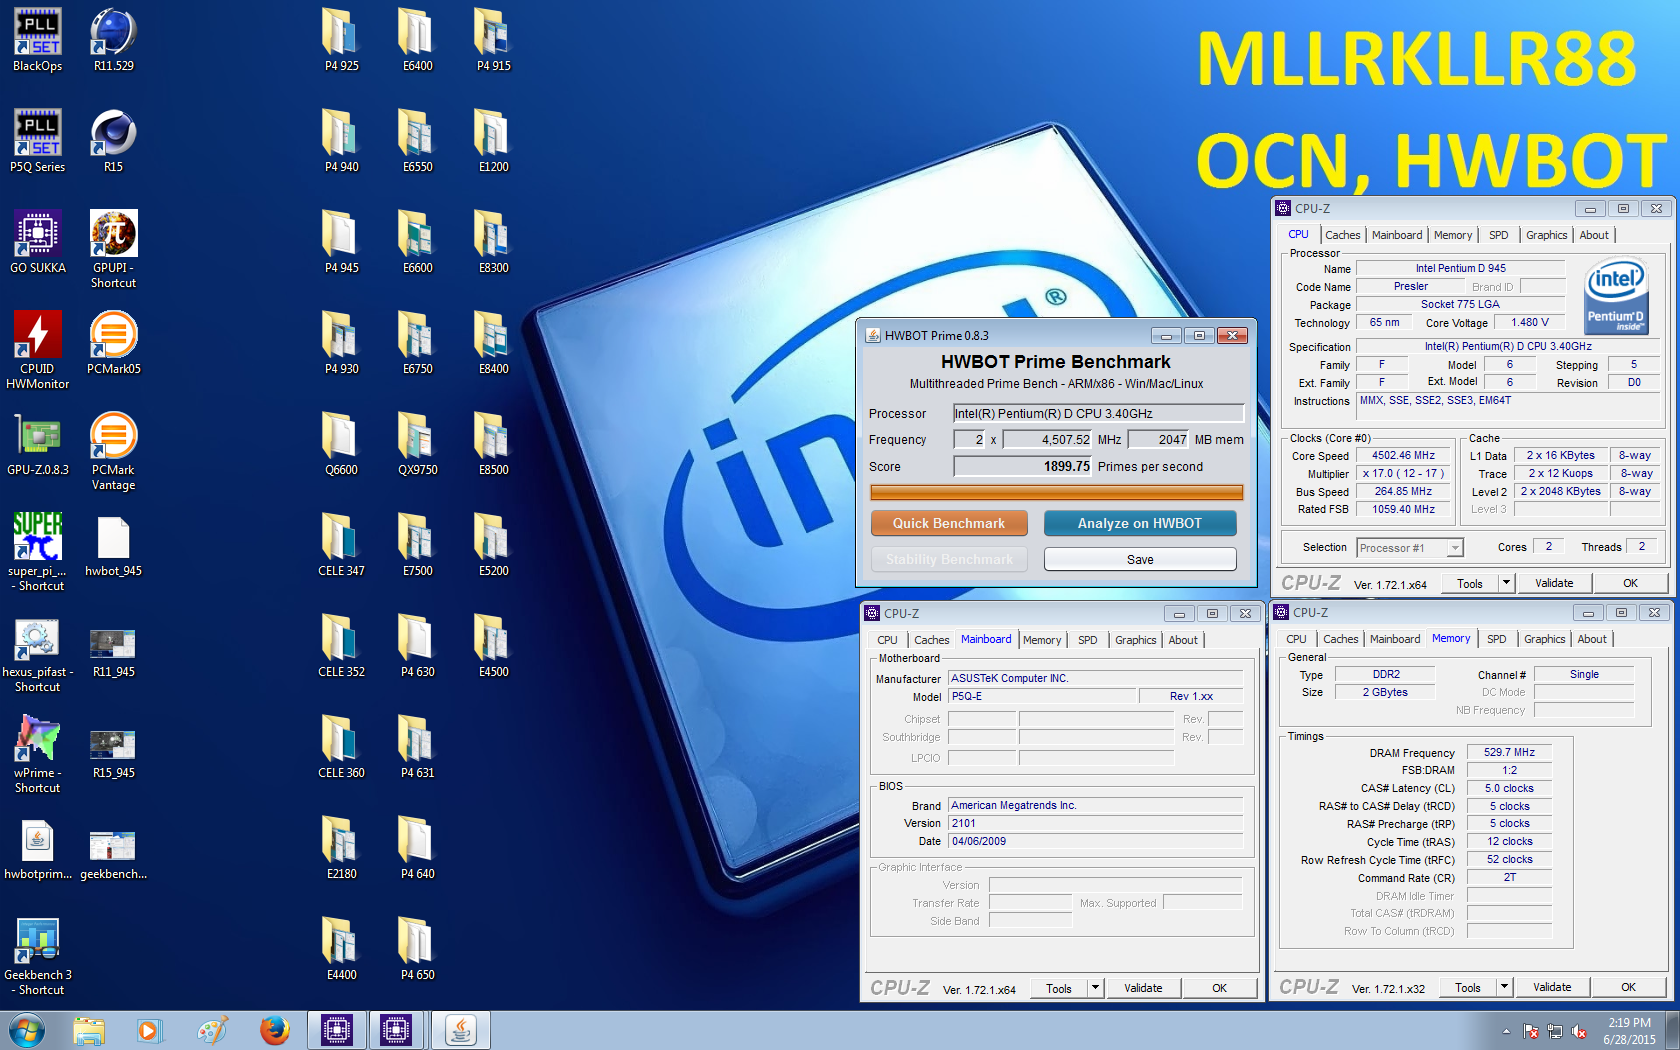This screenshot has width=1680, height=1050.
Task: Select the hwbot_945 file icon
Action: [x=113, y=545]
